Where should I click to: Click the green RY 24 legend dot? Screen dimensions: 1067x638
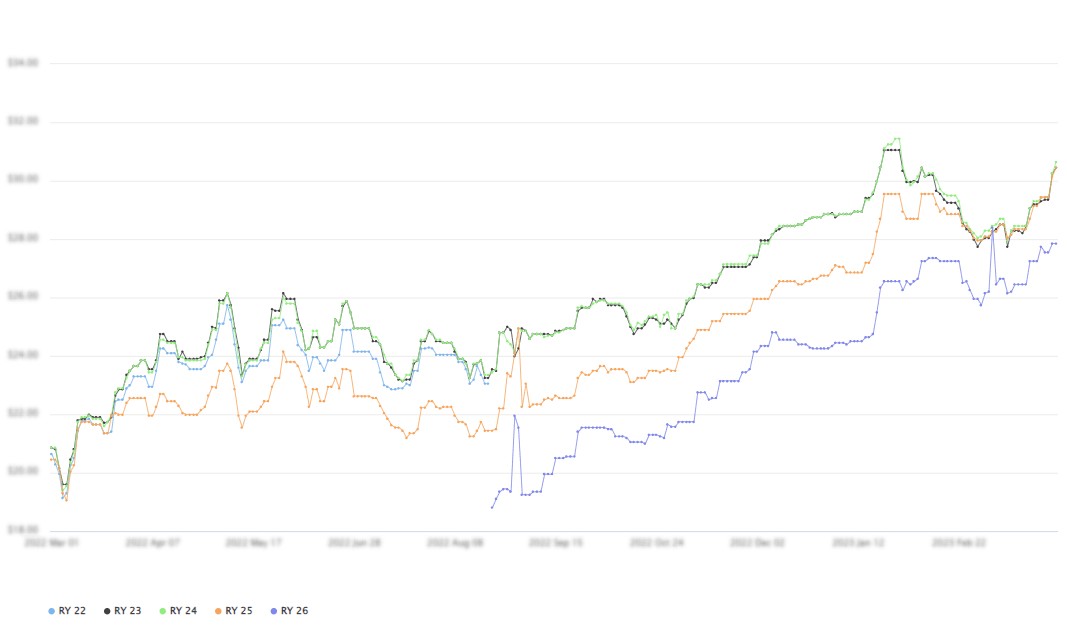[x=163, y=611]
